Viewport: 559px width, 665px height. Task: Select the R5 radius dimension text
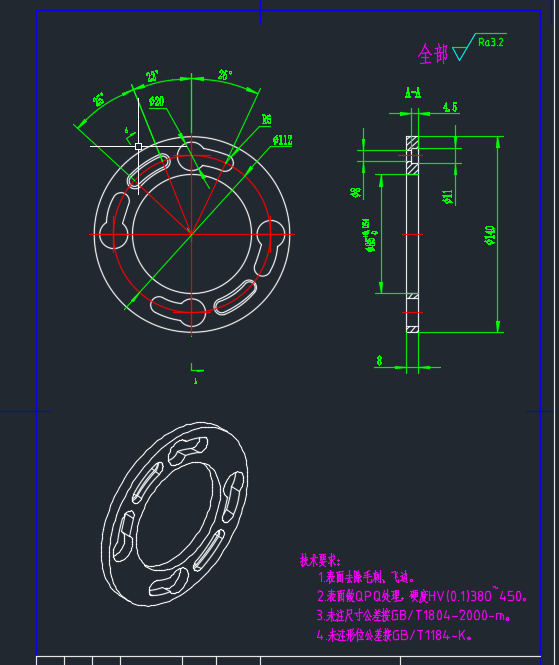(266, 120)
